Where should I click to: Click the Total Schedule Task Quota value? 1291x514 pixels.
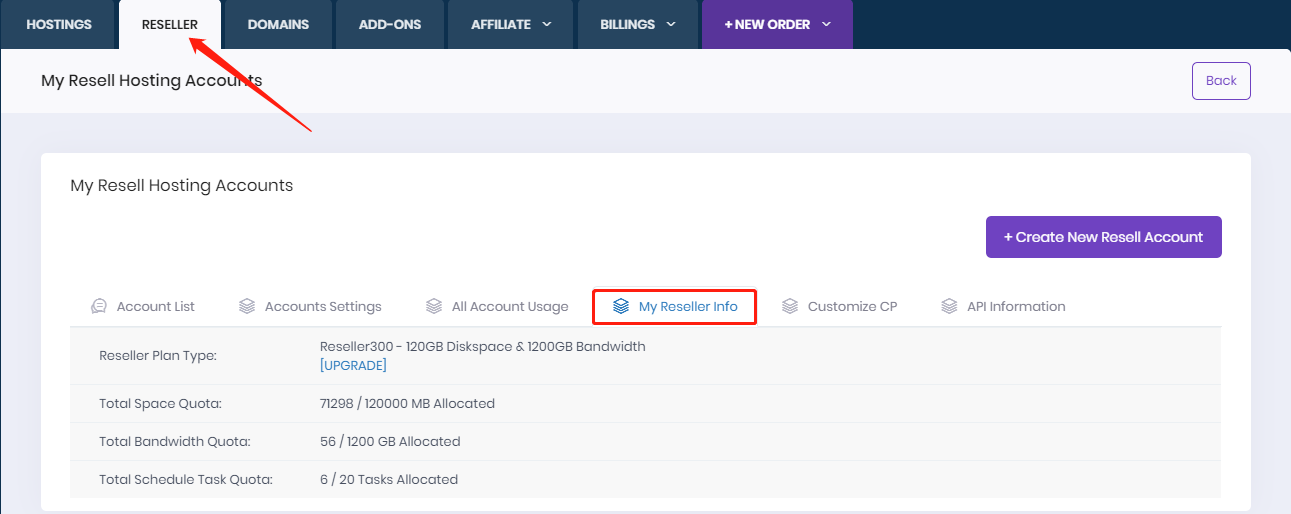point(388,479)
